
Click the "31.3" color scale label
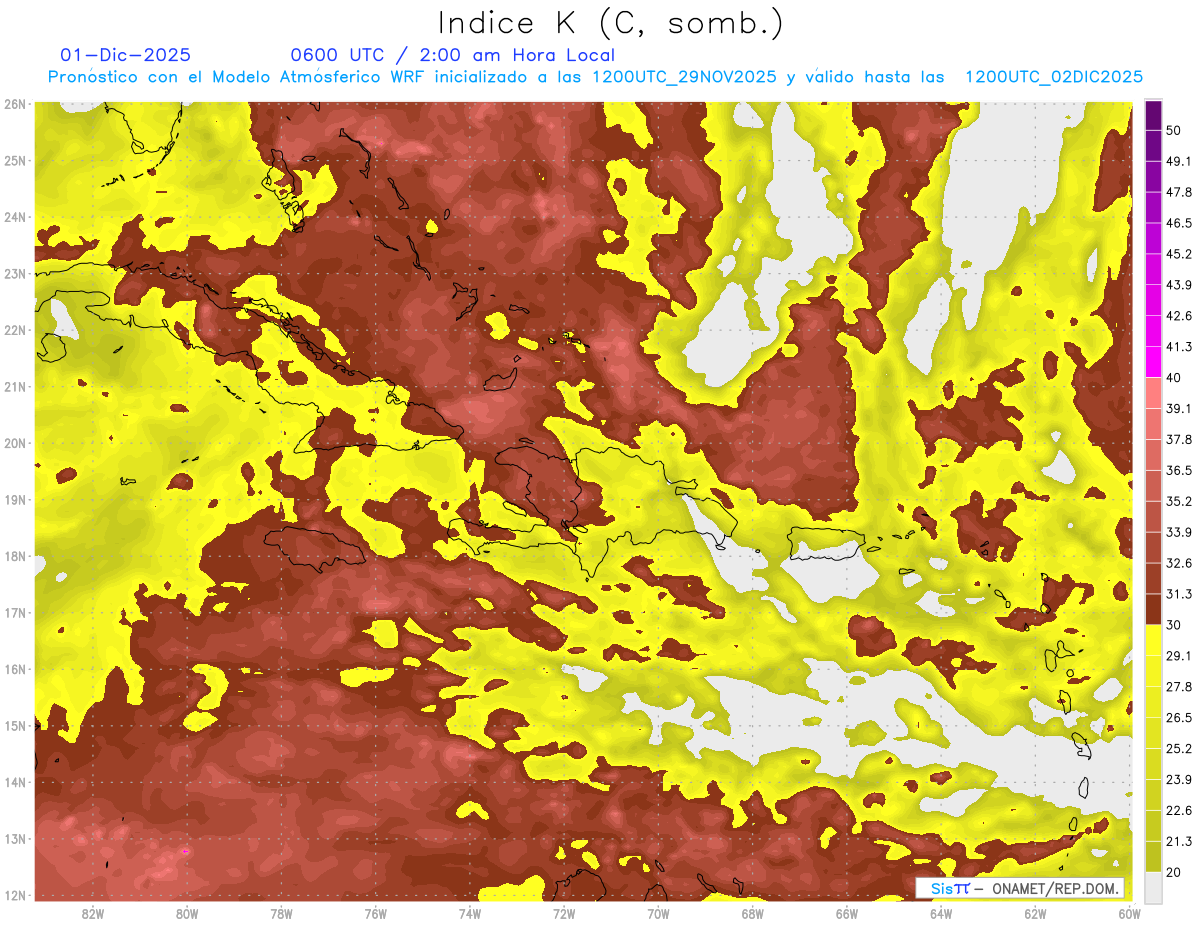1179,594
